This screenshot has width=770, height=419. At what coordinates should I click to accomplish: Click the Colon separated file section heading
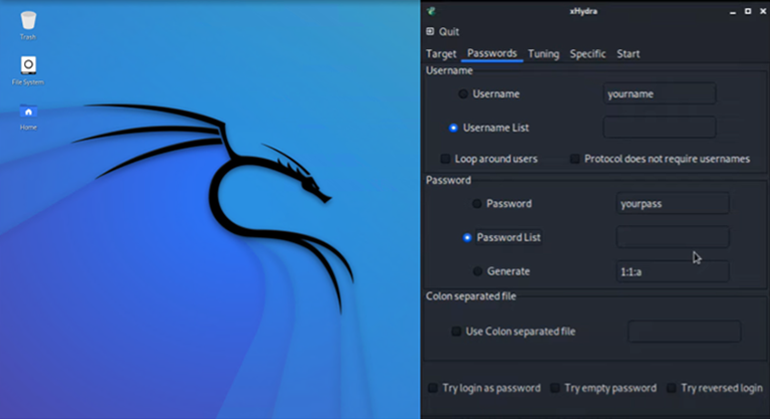coord(471,296)
